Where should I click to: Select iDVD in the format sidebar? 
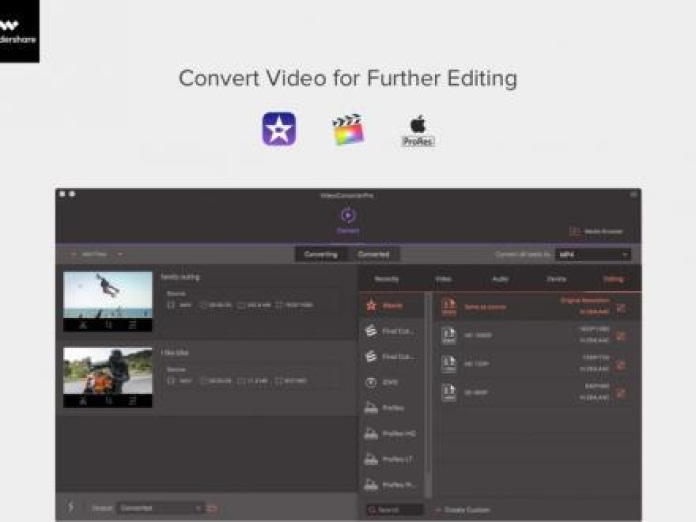click(x=391, y=382)
